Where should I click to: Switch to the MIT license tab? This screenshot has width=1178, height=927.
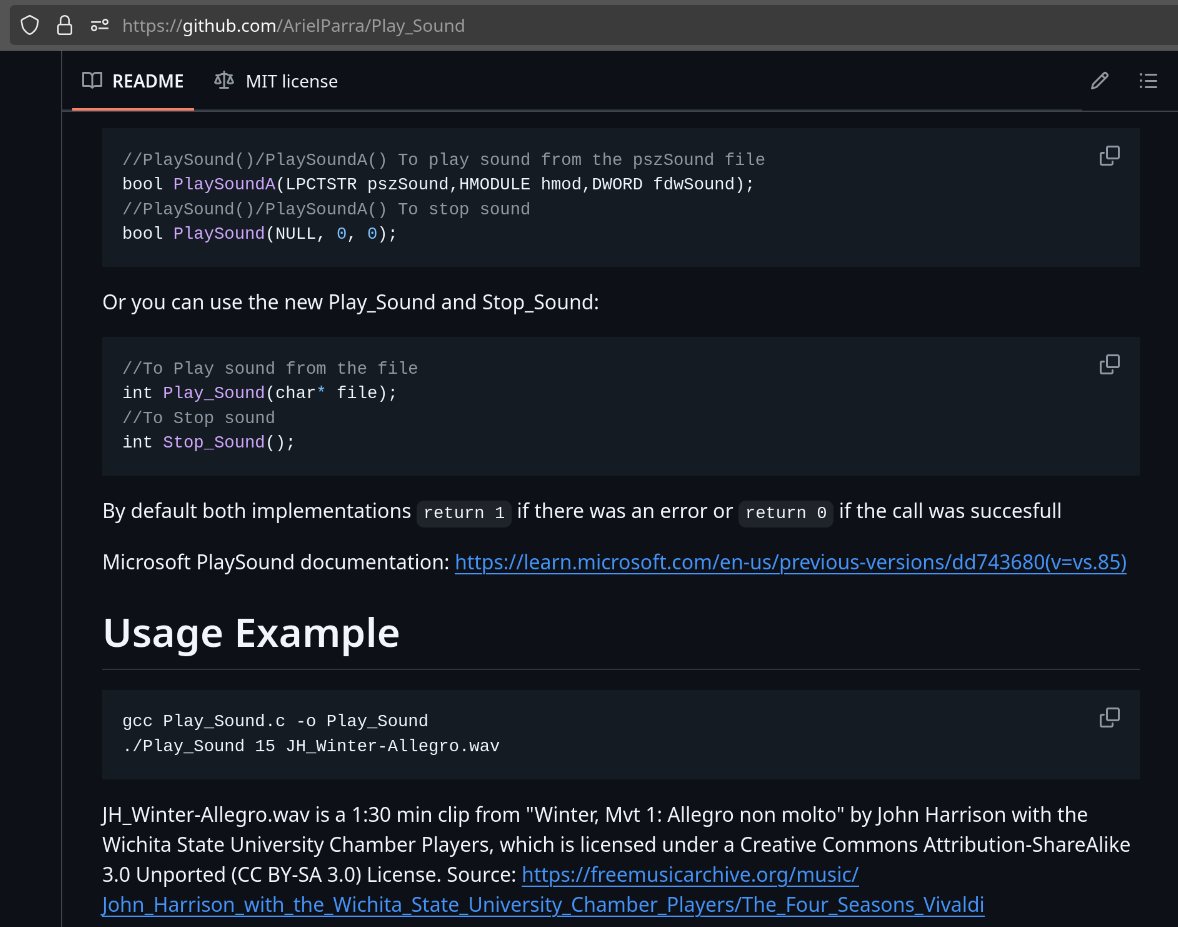(276, 81)
